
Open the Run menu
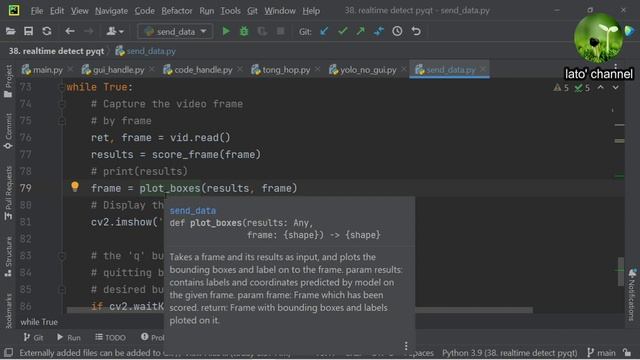pos(207,11)
